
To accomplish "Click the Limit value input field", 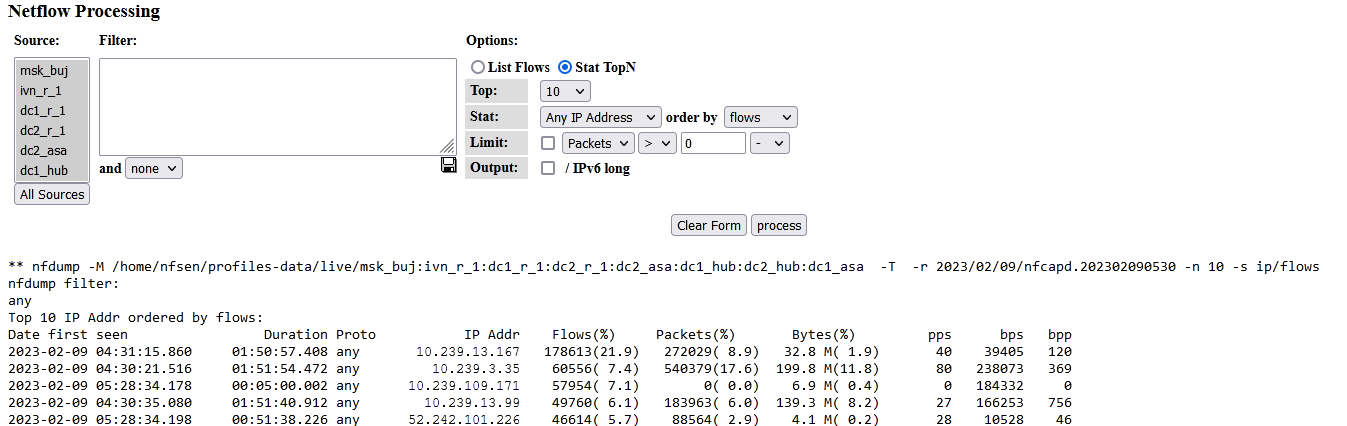I will pyautogui.click(x=713, y=143).
